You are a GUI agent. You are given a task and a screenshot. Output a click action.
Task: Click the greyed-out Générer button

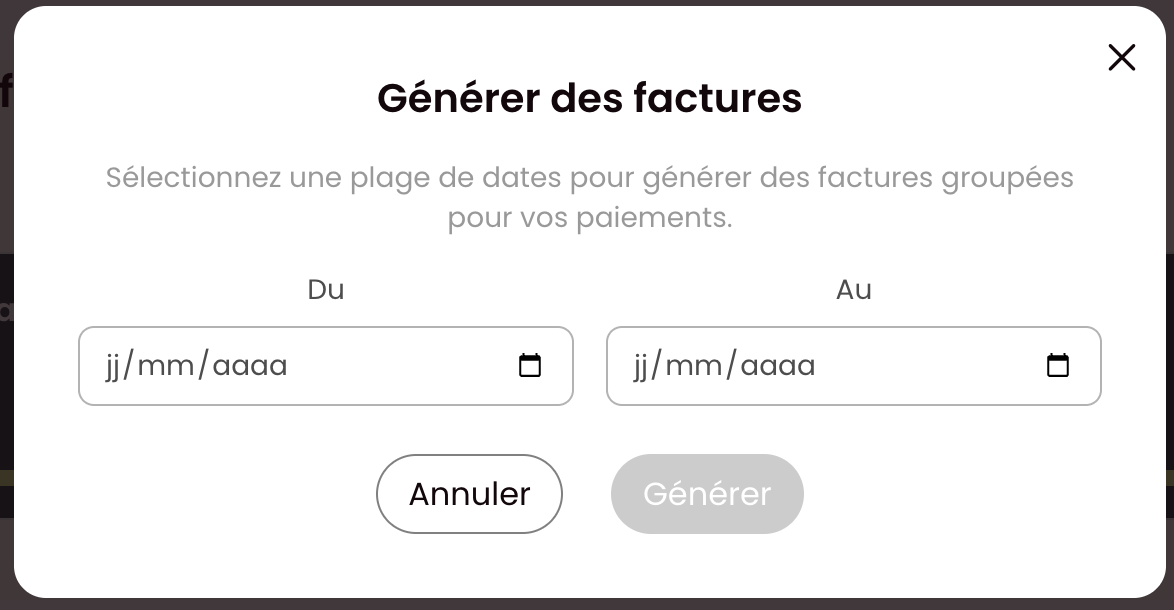(707, 494)
